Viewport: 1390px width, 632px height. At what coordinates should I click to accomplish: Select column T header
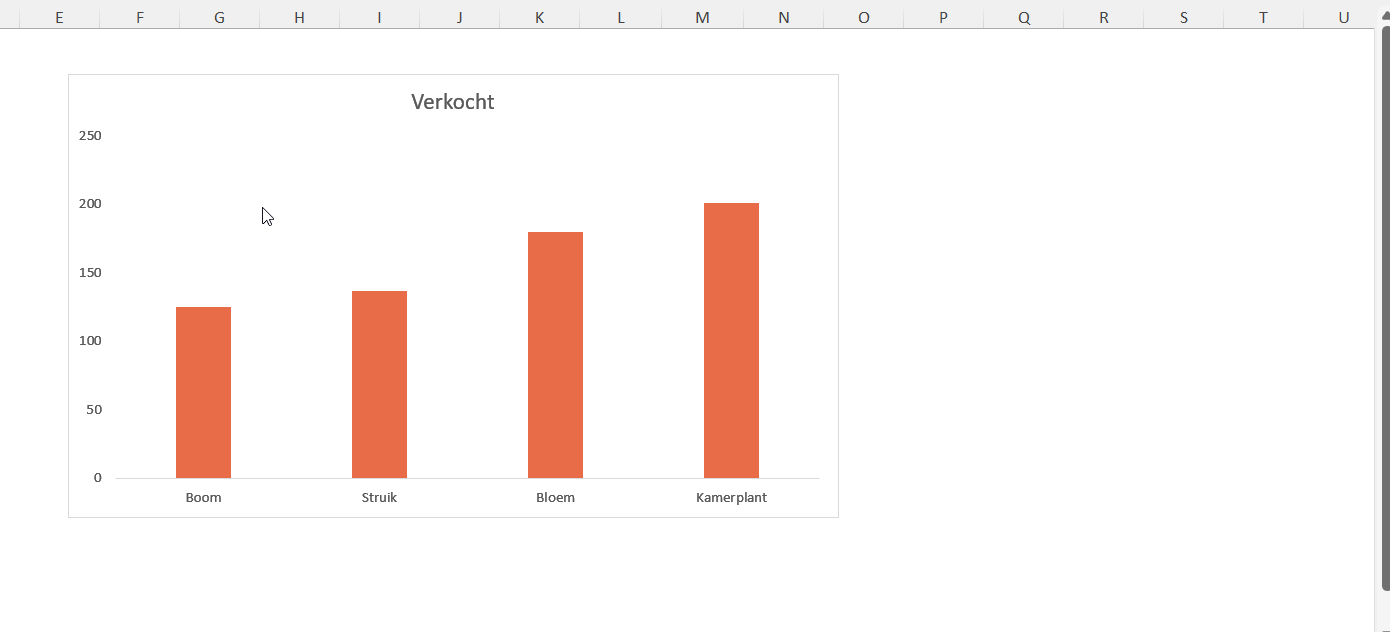[x=1263, y=18]
